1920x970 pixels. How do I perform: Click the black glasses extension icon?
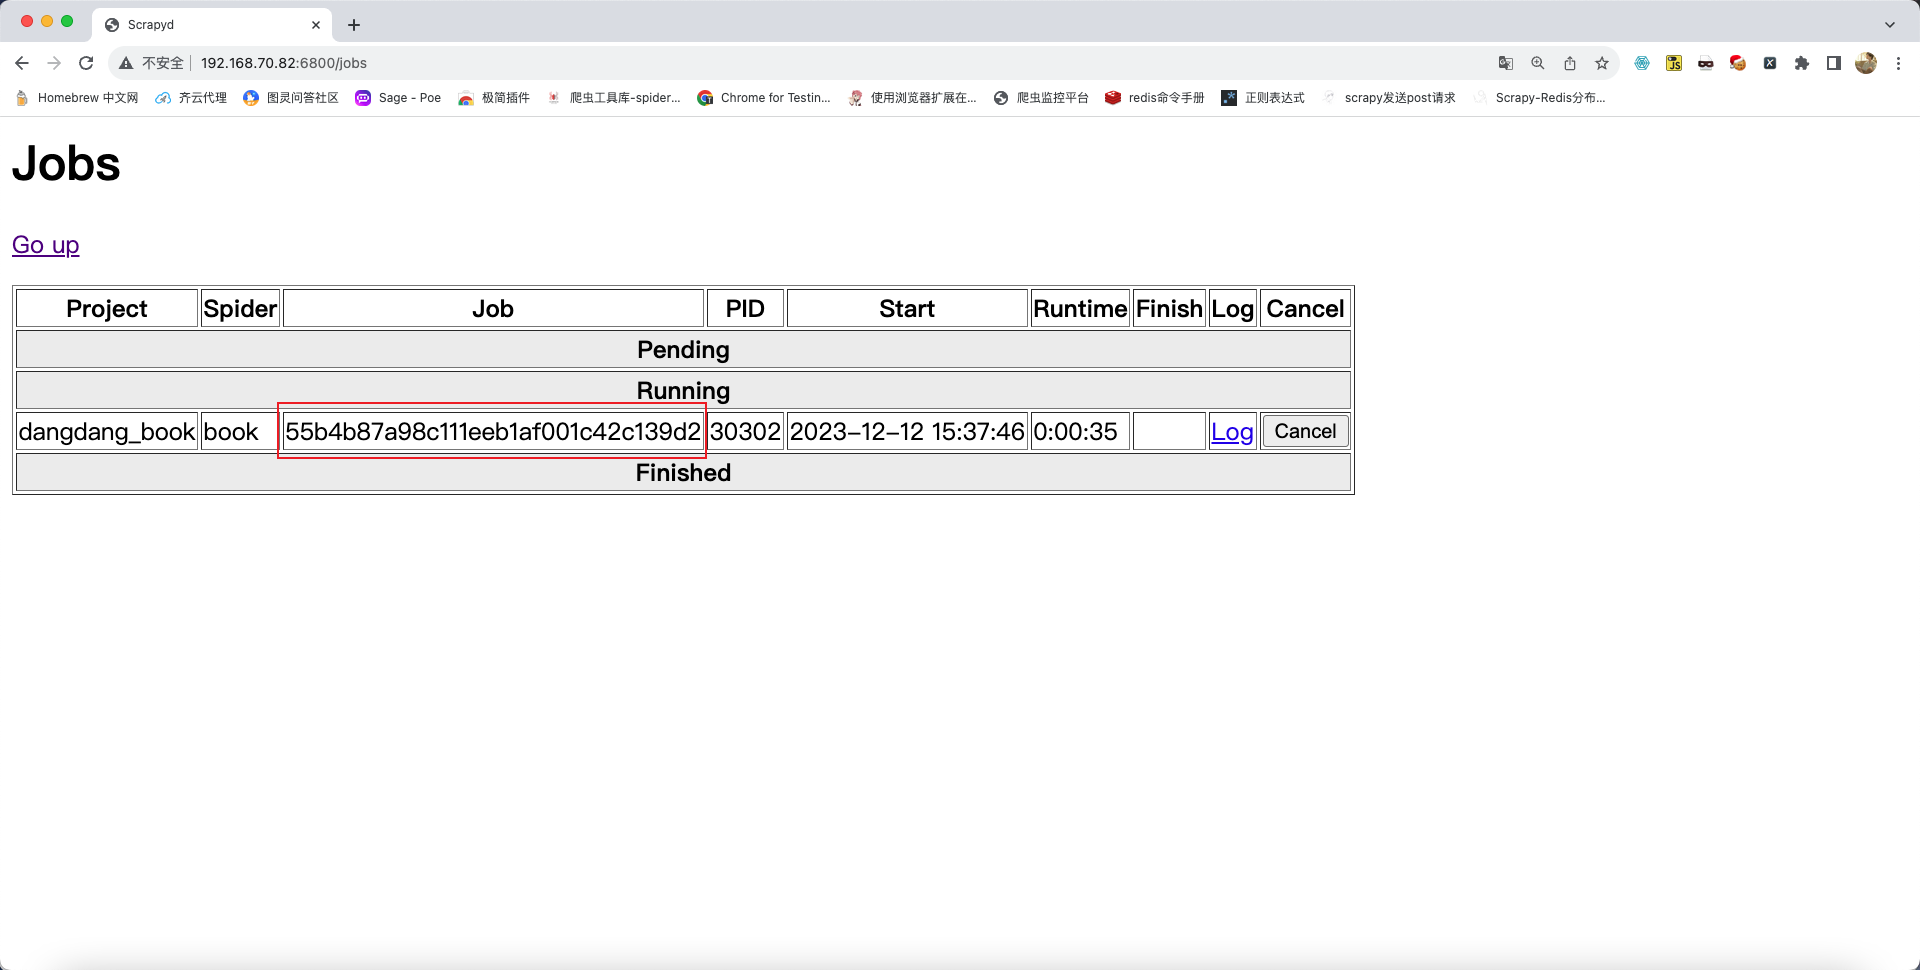(x=1706, y=63)
